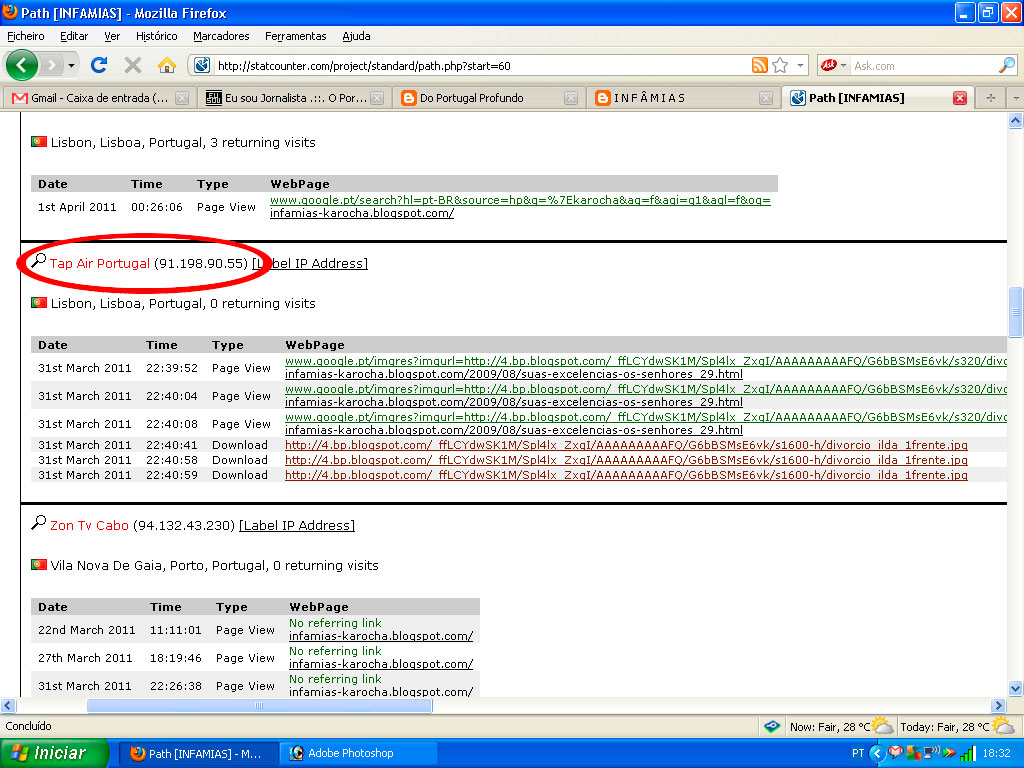
Task: Click the greyed forward navigation arrow
Action: pos(52,65)
